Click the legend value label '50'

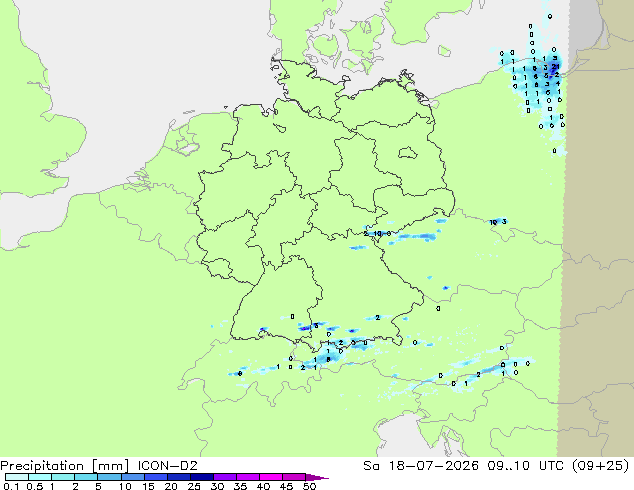point(309,486)
